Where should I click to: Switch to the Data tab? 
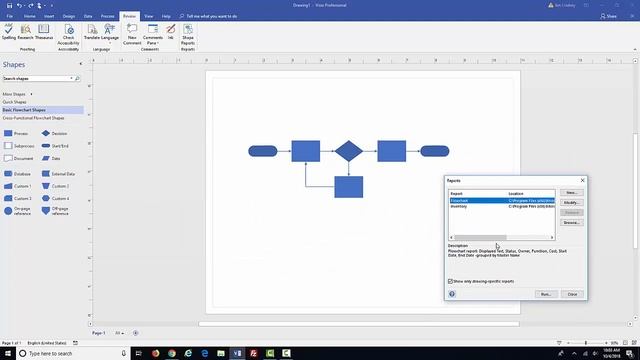coord(88,16)
